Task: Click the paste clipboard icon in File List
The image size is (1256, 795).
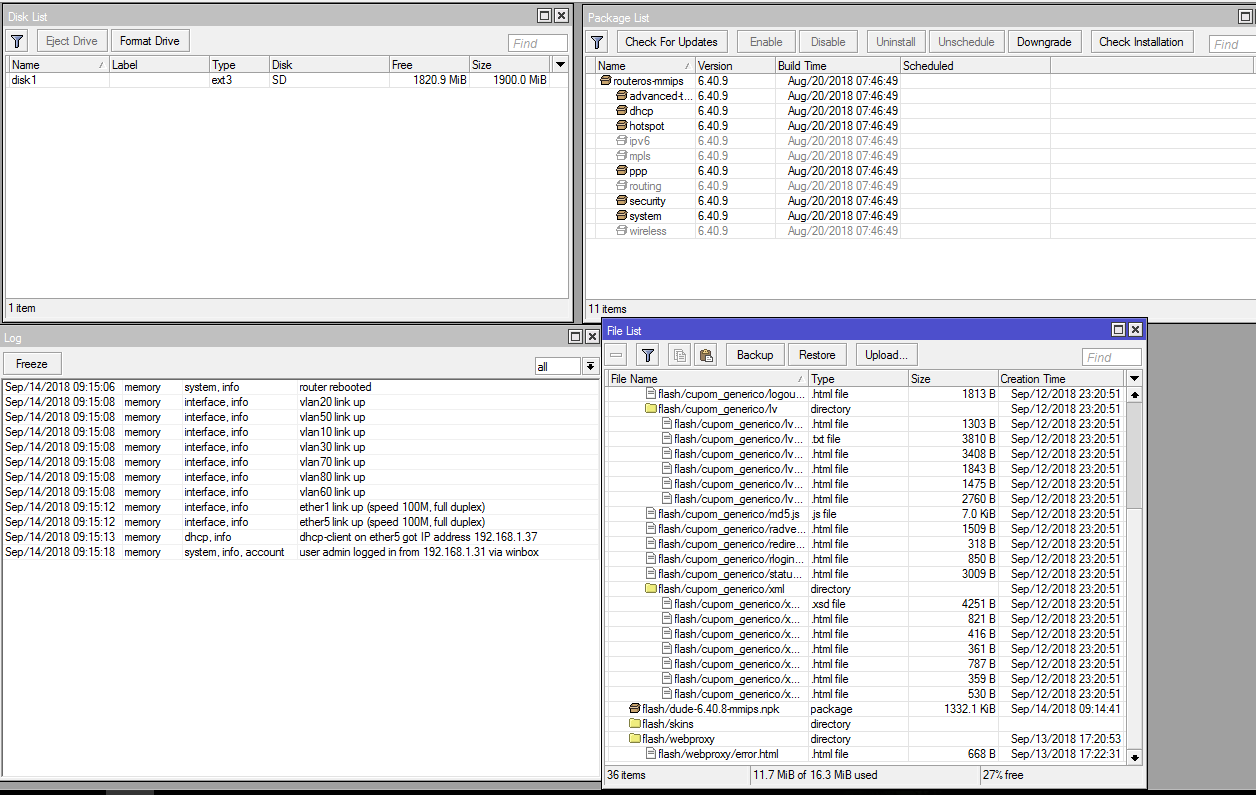Action: 706,355
